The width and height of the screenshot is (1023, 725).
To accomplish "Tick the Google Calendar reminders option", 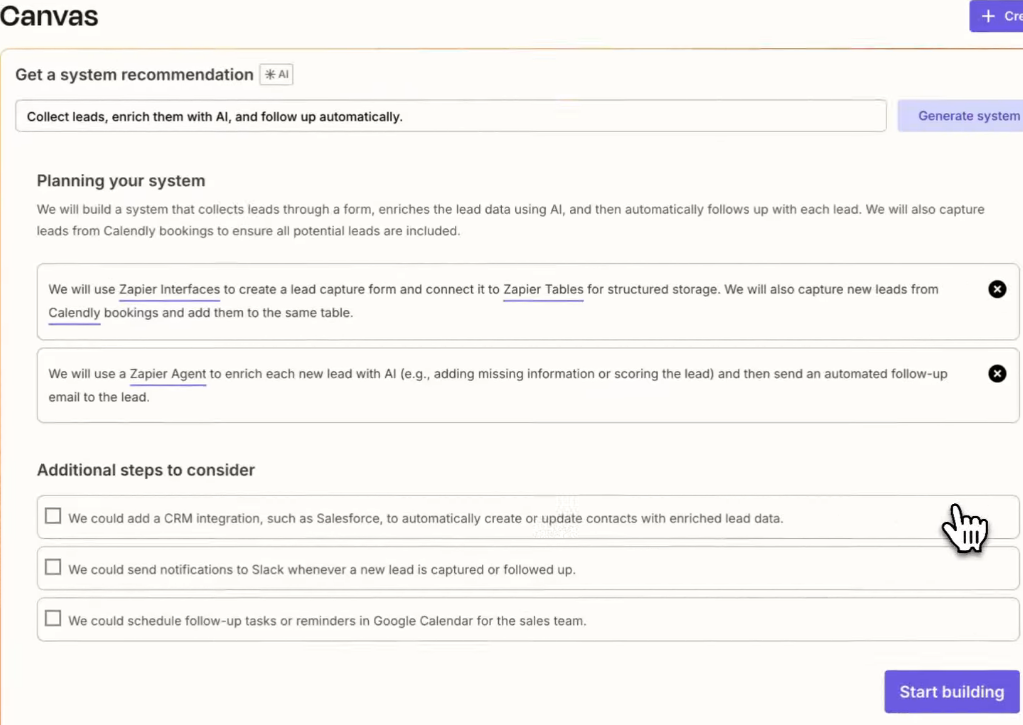I will tap(53, 618).
